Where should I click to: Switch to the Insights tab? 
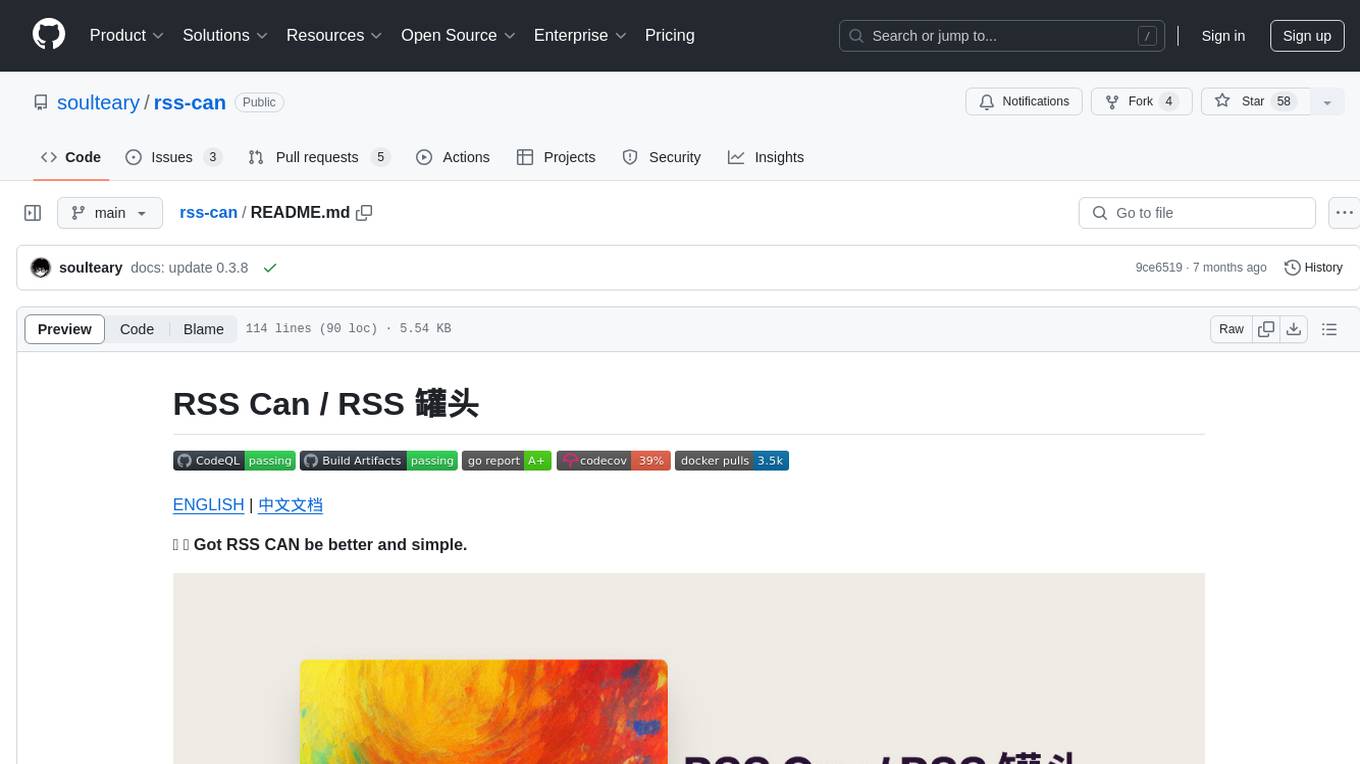[x=766, y=157]
